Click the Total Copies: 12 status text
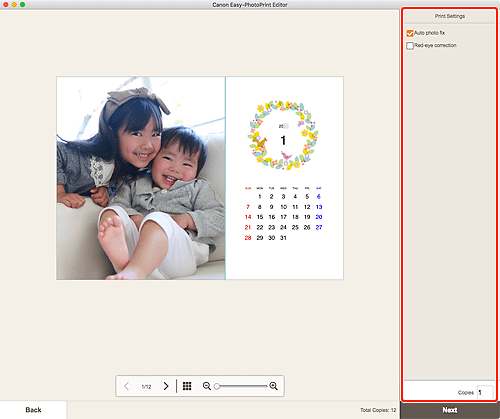The width and height of the screenshot is (500, 419). point(378,410)
